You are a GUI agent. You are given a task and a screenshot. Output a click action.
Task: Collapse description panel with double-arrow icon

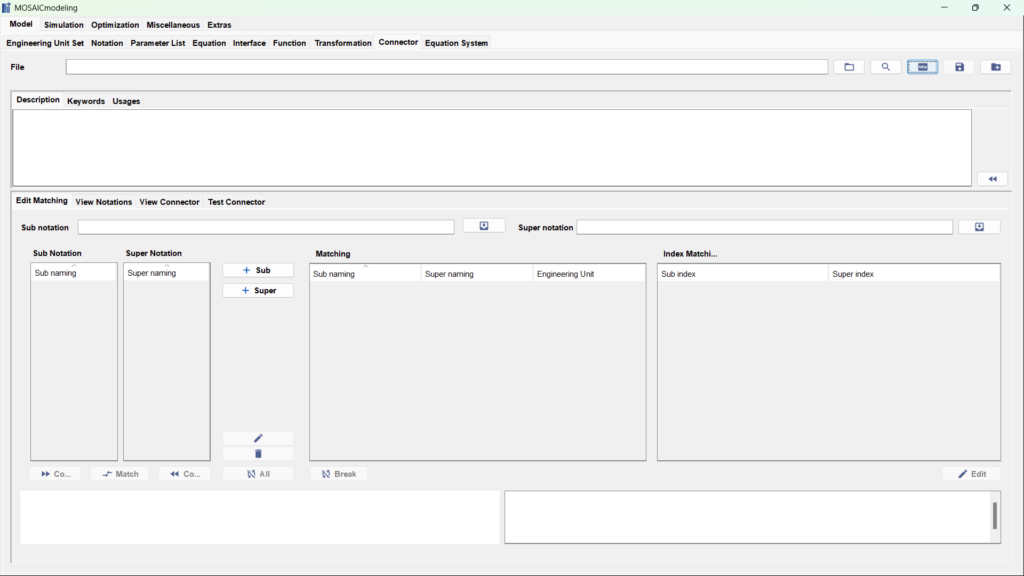993,179
